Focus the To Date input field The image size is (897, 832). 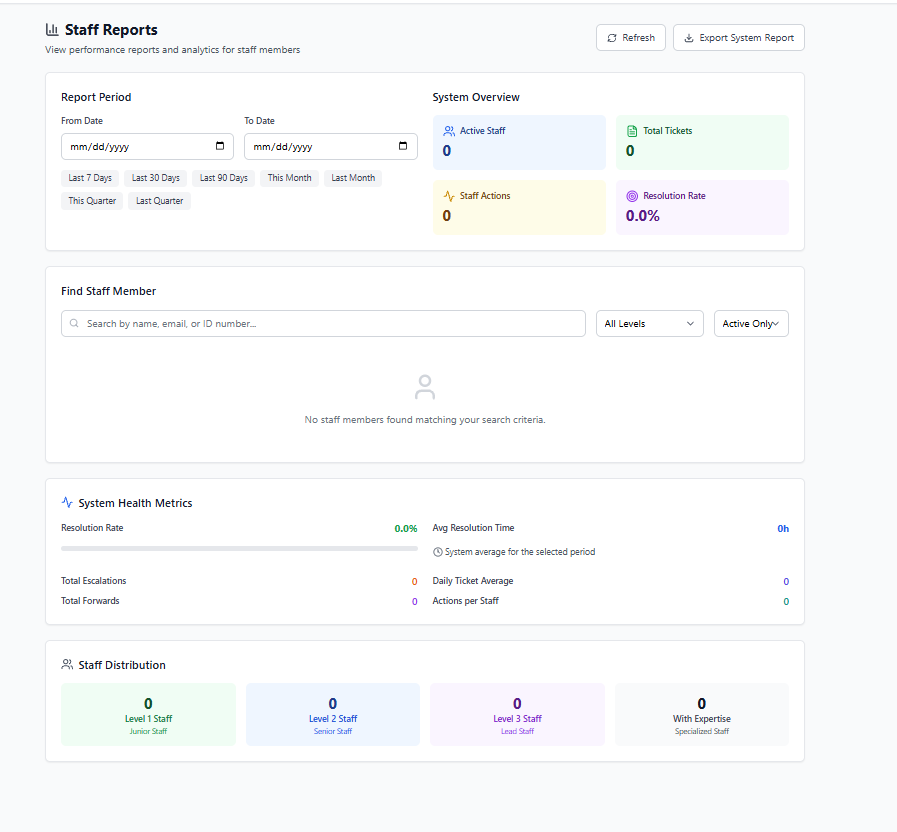point(331,146)
